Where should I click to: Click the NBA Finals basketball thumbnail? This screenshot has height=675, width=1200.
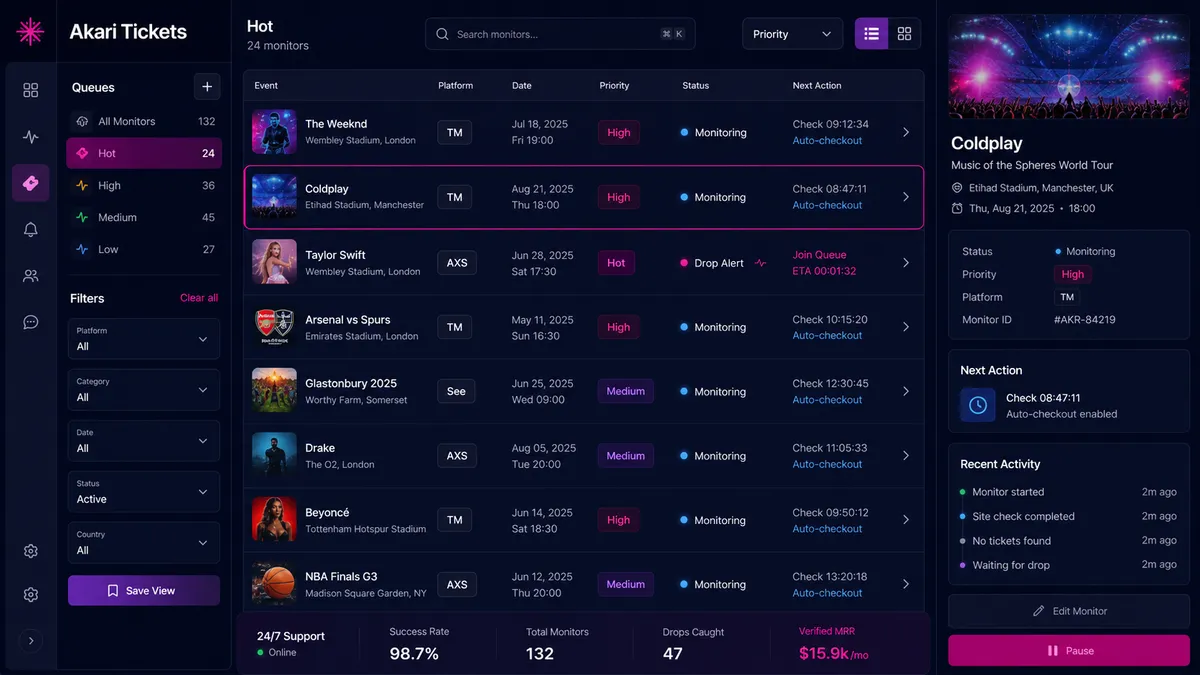(x=274, y=584)
